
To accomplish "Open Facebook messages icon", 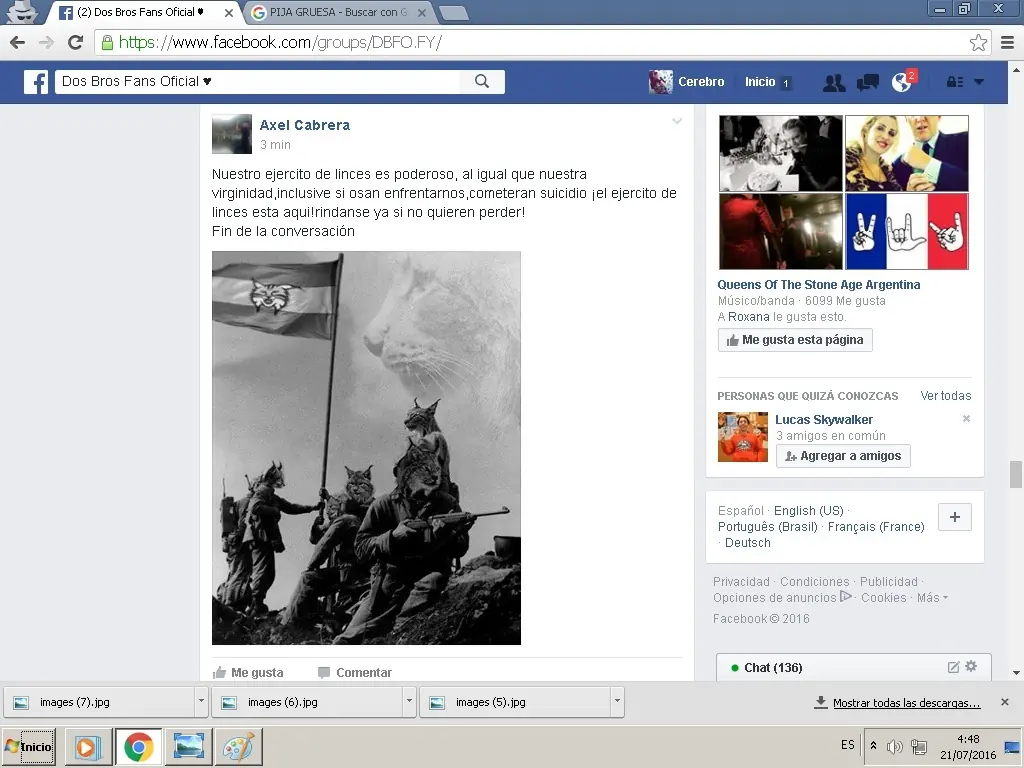I will [867, 82].
